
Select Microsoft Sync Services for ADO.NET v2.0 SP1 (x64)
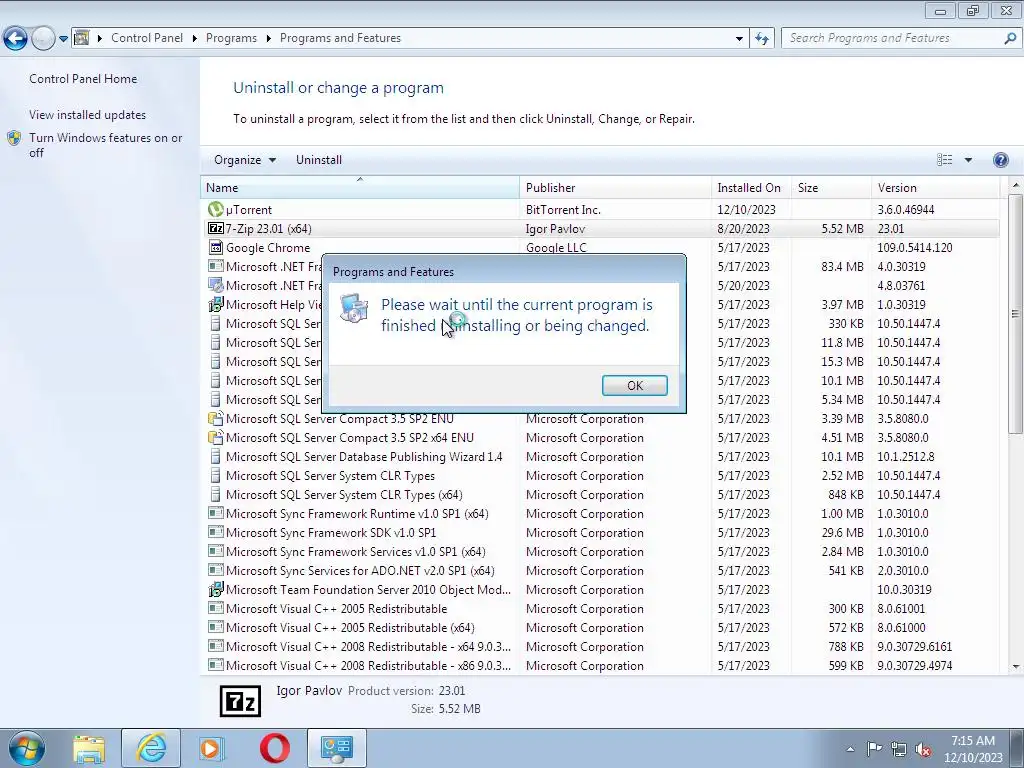[x=601, y=571]
